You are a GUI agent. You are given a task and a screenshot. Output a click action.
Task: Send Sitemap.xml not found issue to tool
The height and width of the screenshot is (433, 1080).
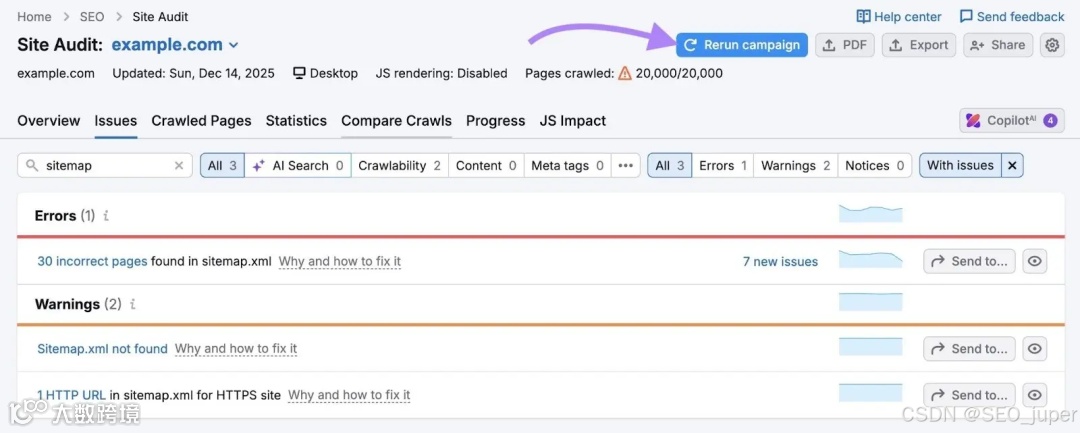969,349
